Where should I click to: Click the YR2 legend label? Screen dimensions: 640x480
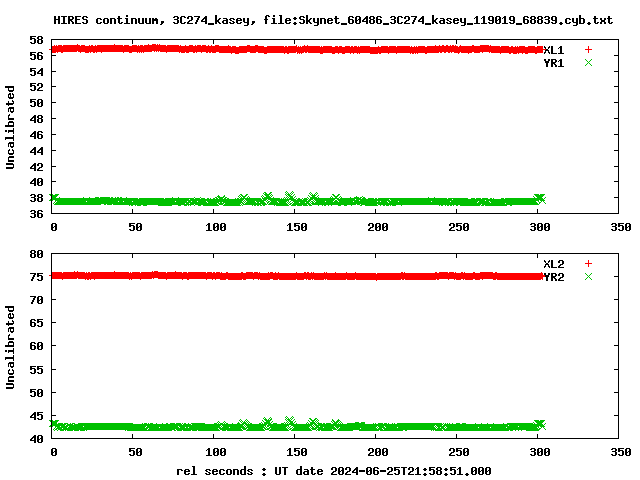tap(554, 277)
